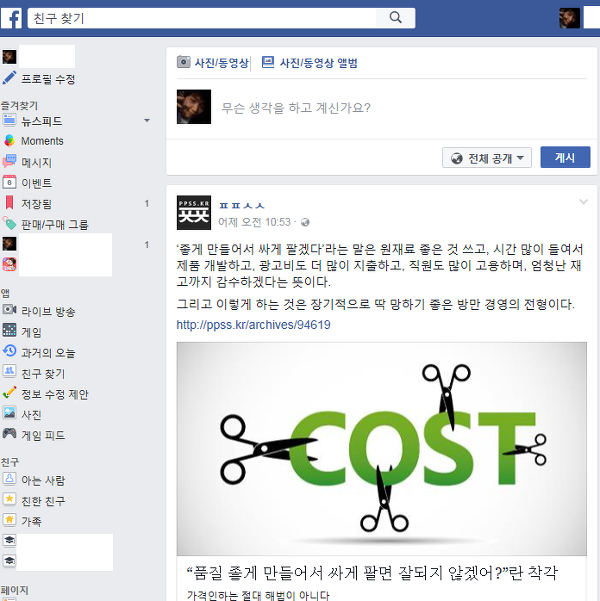
Task: Open 과거의 오늘 in sidebar
Action: tap(48, 353)
